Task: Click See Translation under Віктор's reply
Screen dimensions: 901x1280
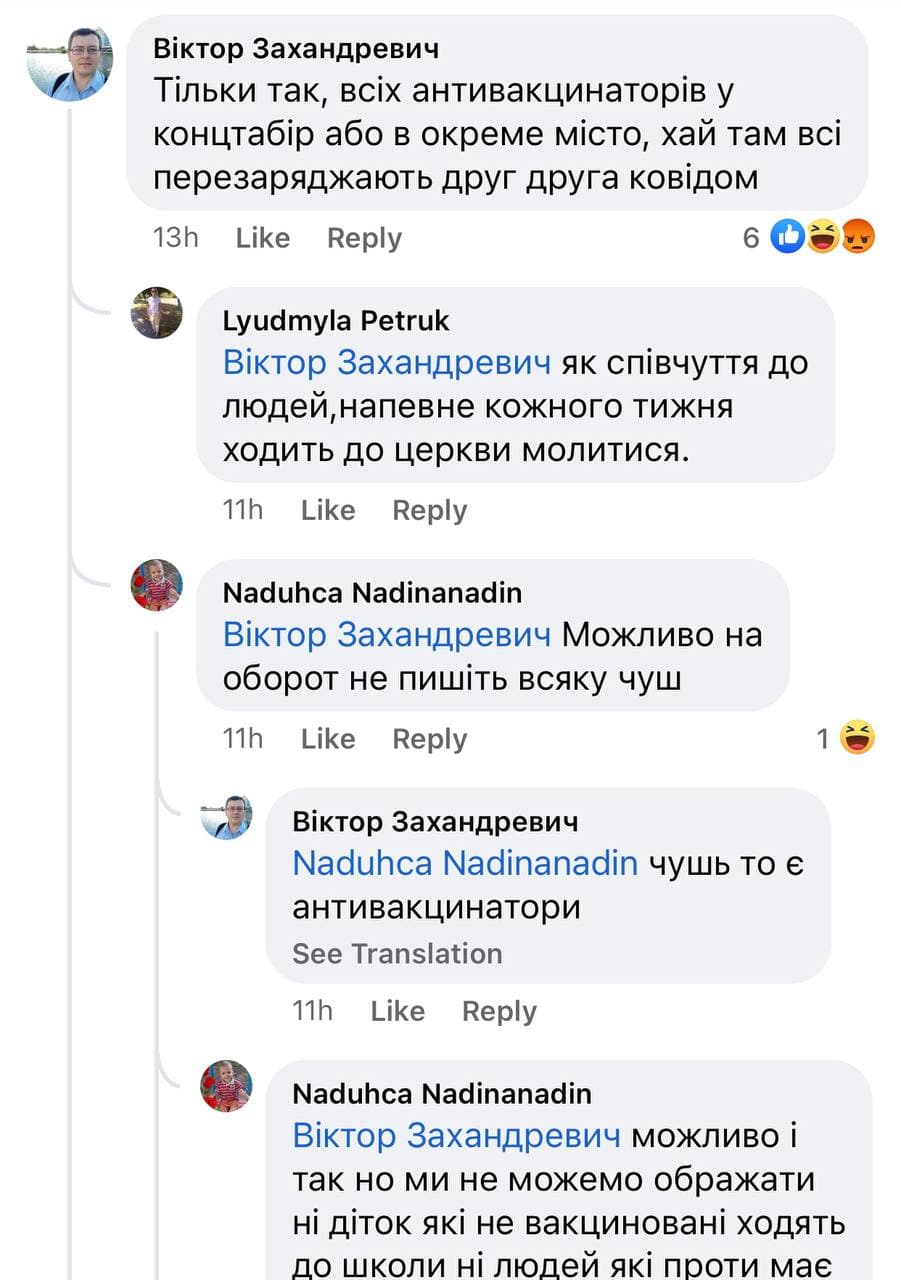Action: (x=397, y=953)
